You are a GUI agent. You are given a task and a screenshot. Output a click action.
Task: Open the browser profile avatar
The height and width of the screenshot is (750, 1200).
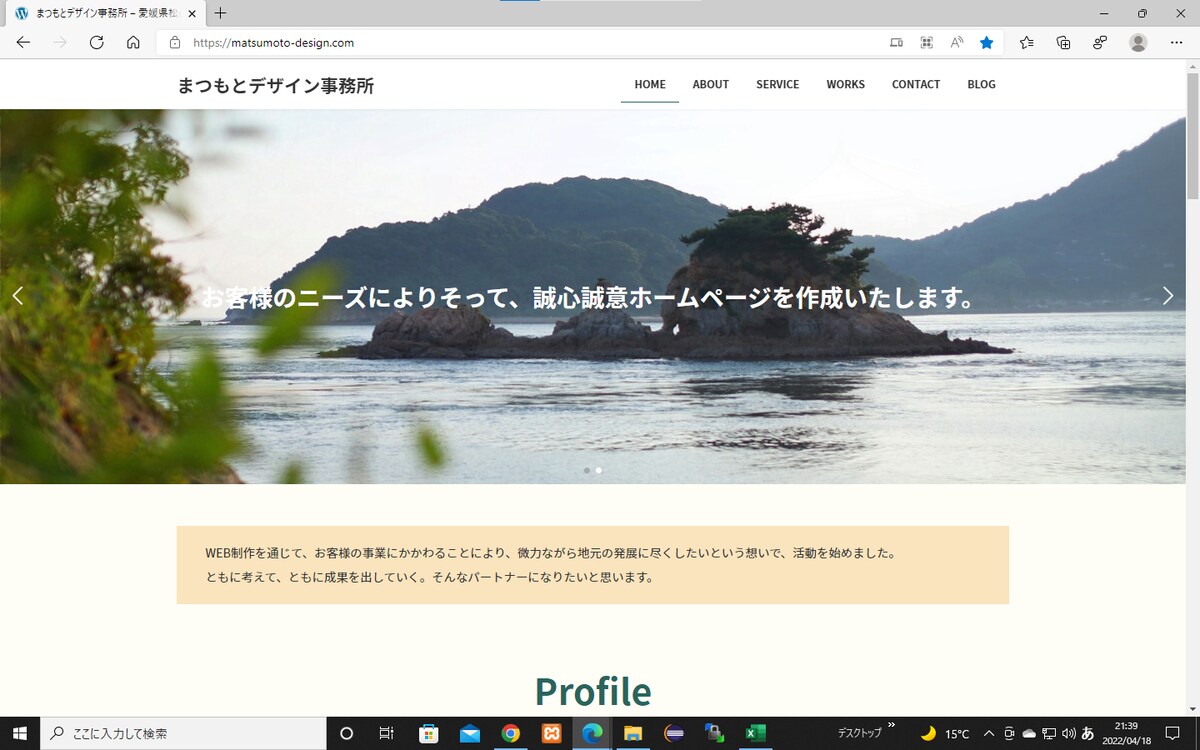[x=1138, y=43]
